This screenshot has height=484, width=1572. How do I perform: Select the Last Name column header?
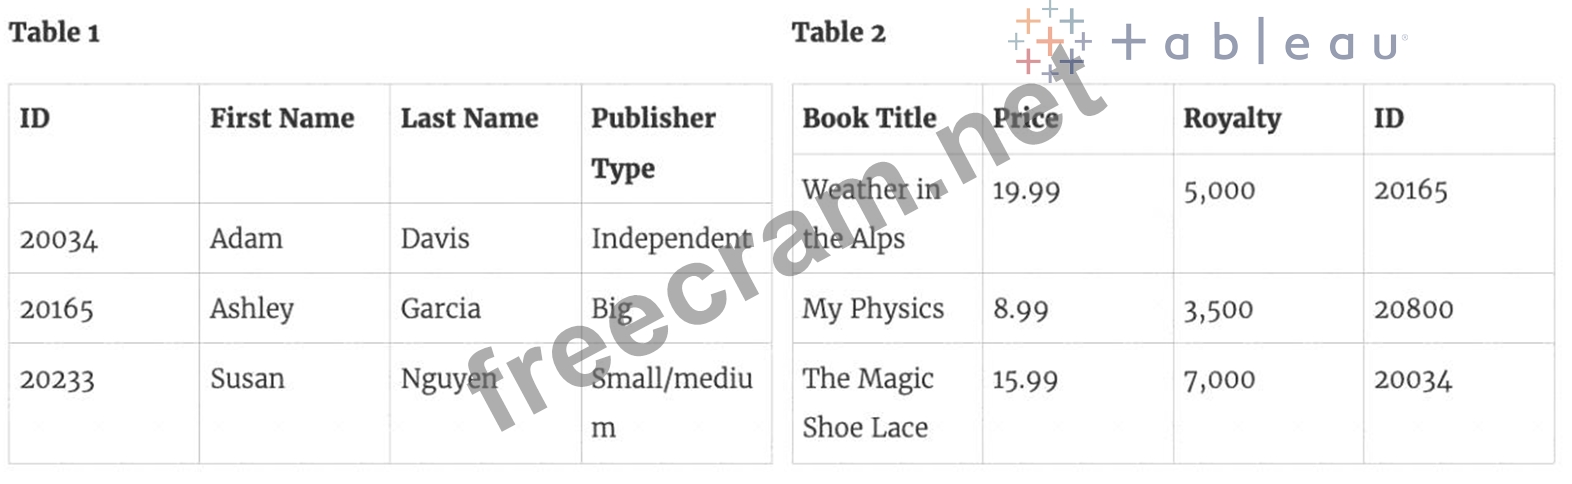(x=469, y=119)
